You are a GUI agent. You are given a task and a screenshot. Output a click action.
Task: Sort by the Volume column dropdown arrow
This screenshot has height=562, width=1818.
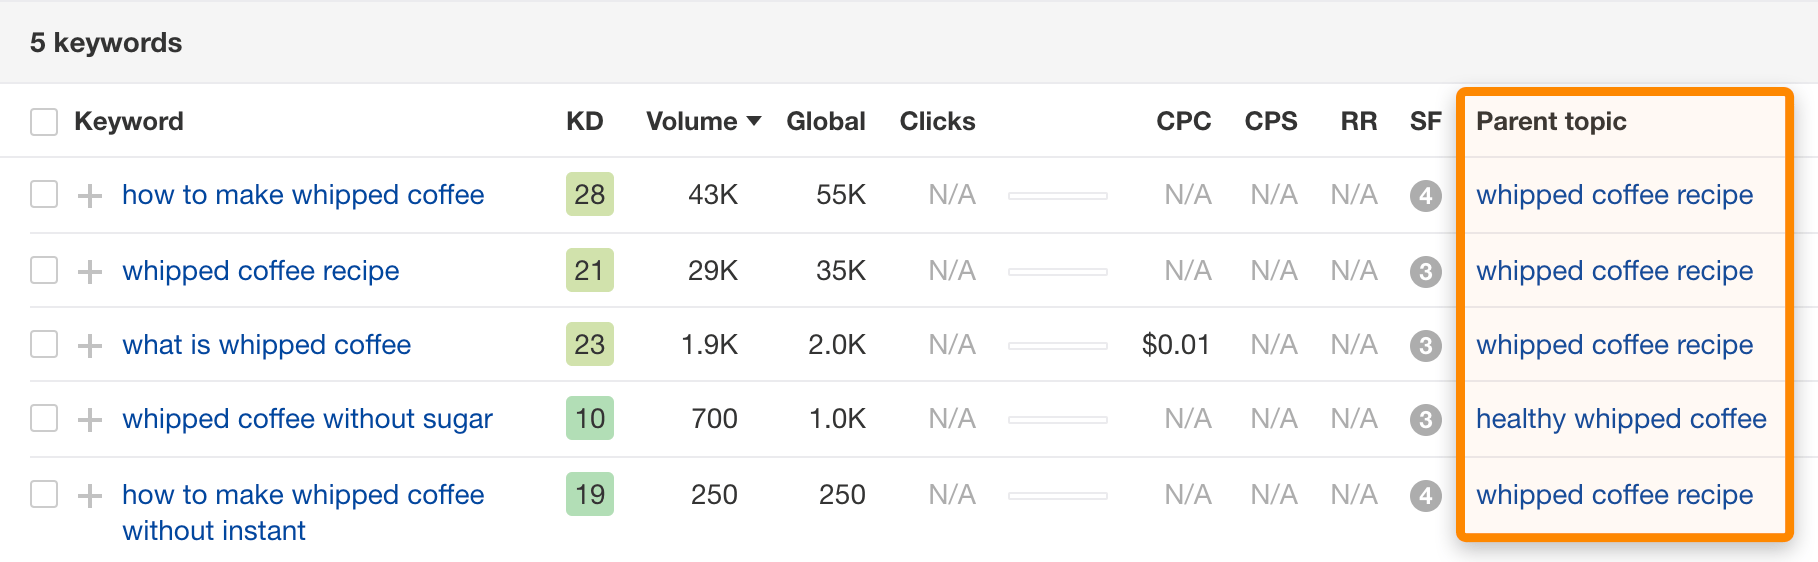click(754, 121)
